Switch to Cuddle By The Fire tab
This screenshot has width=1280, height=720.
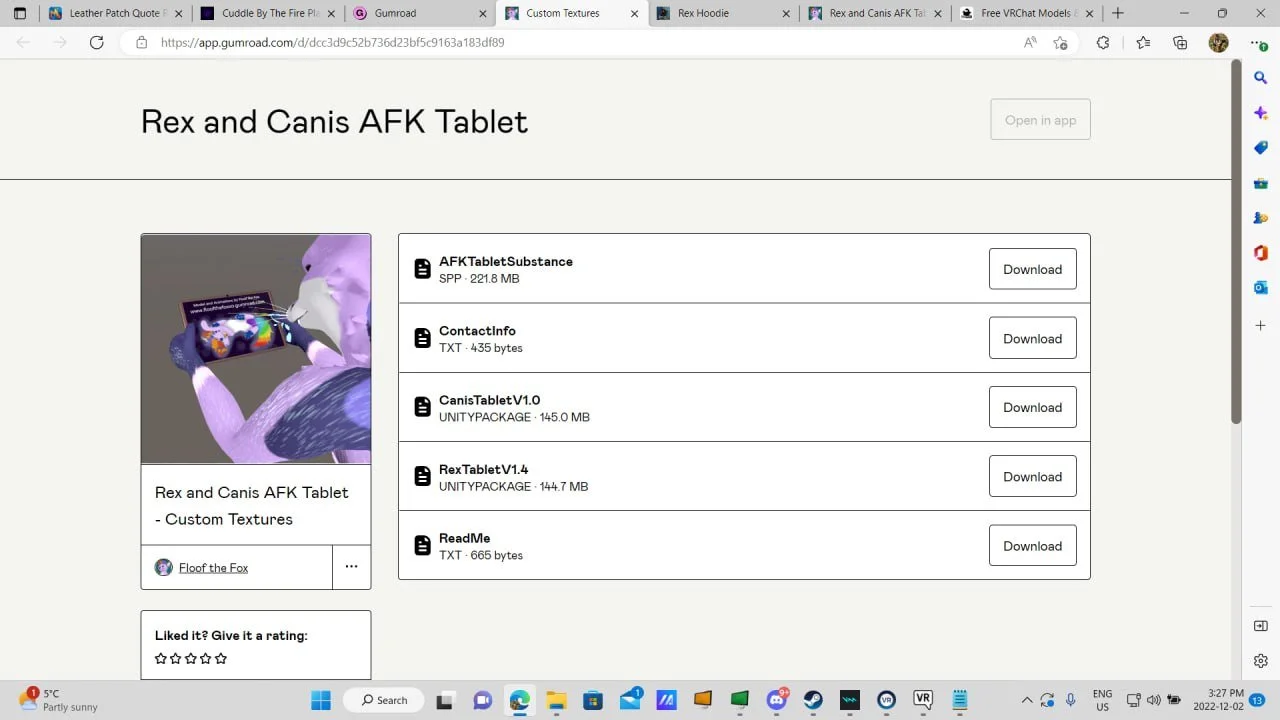265,13
